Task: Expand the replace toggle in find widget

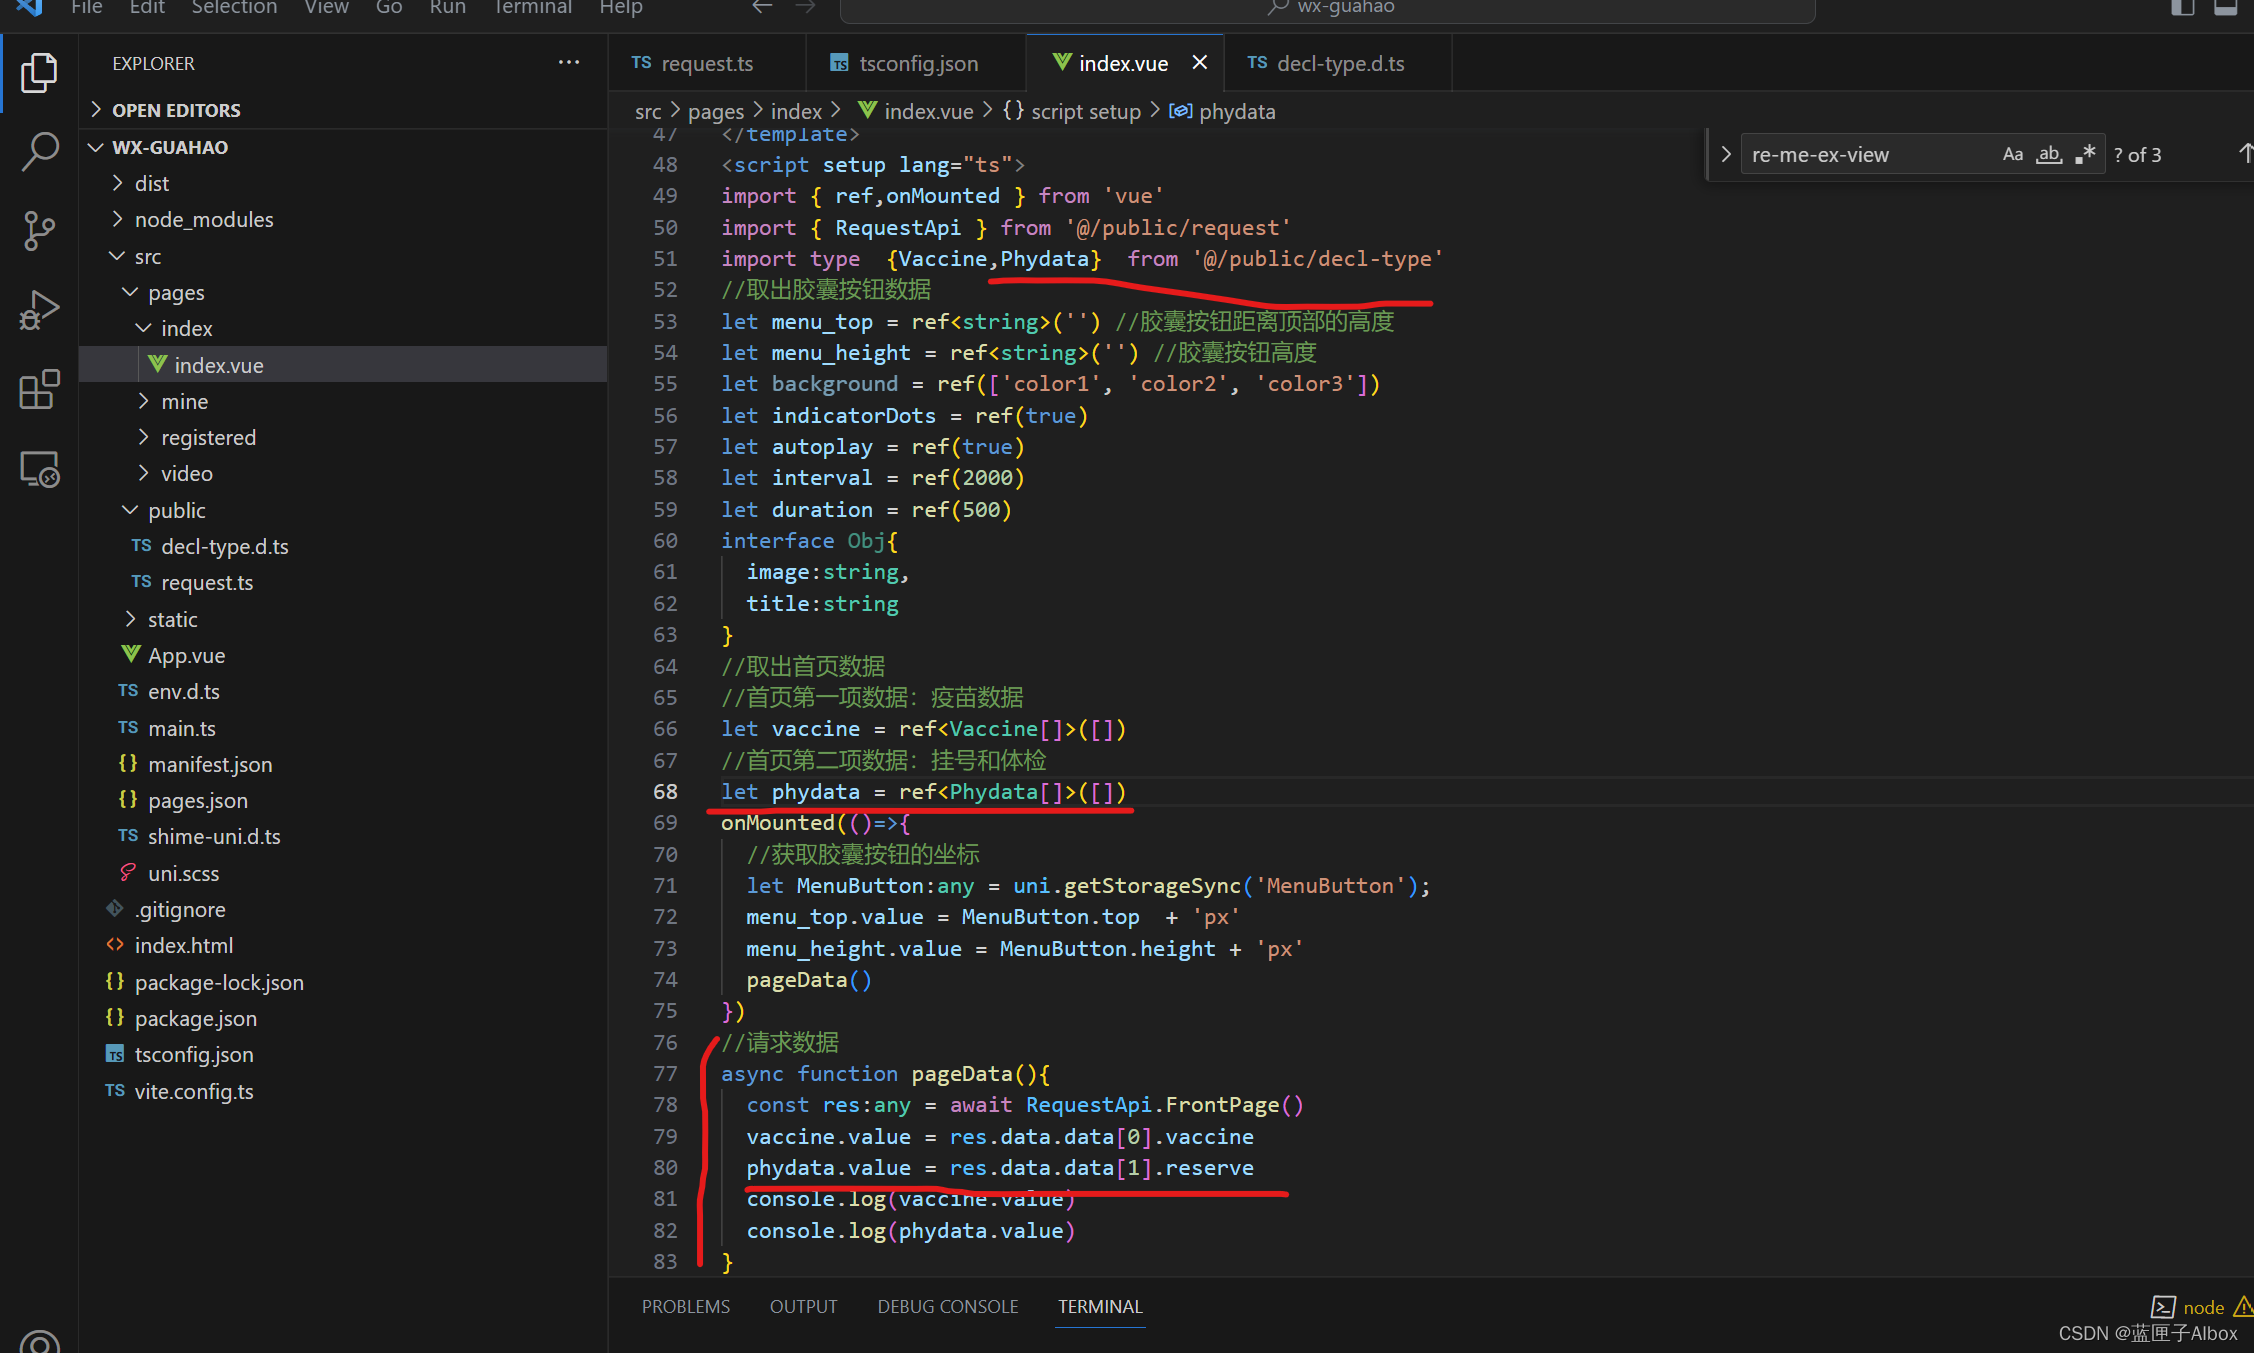Action: point(1725,154)
